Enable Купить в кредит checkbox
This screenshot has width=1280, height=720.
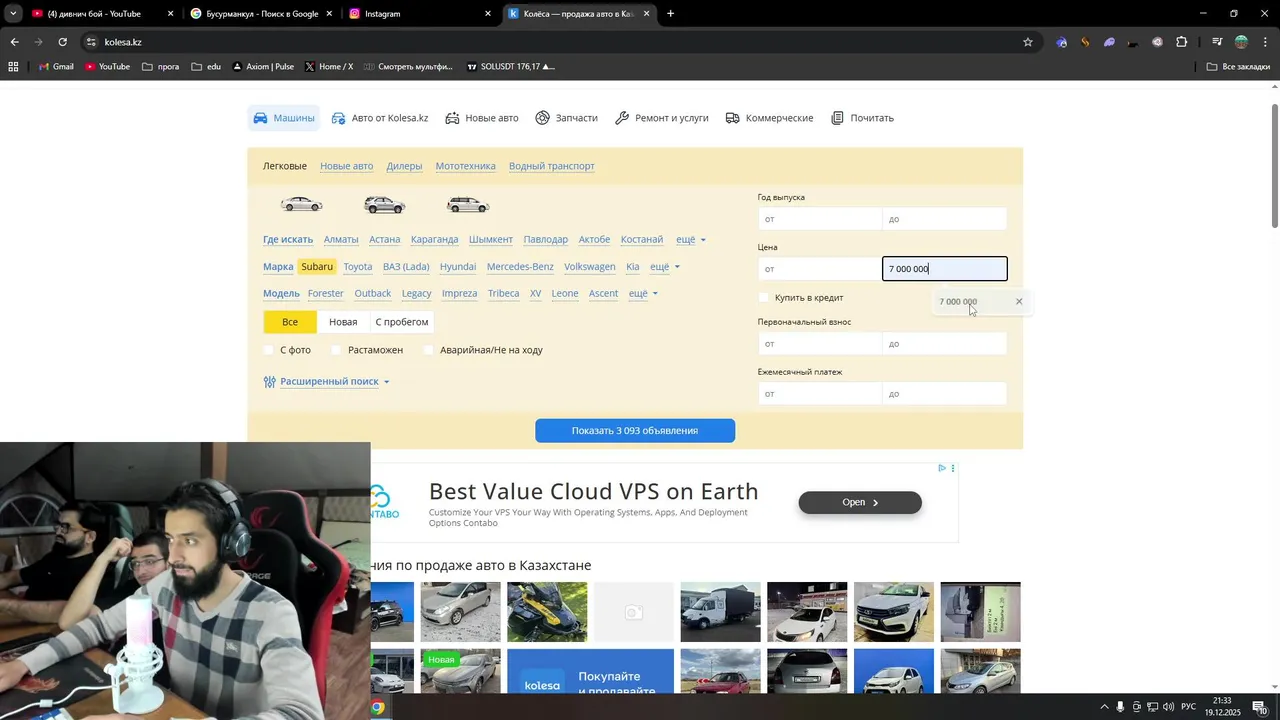pyautogui.click(x=764, y=297)
